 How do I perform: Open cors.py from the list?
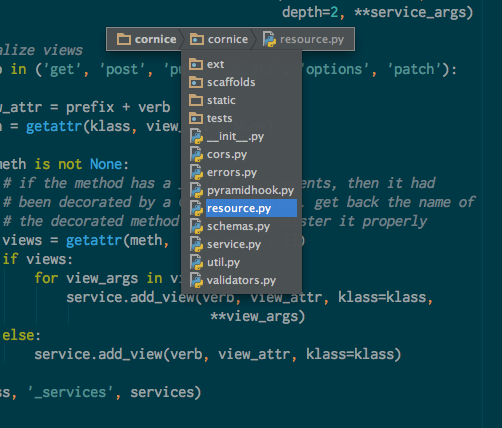click(241, 154)
